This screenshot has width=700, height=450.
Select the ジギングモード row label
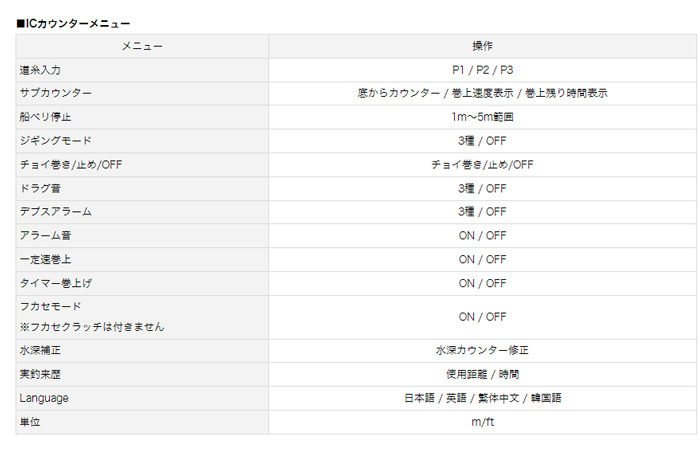[x=56, y=141]
